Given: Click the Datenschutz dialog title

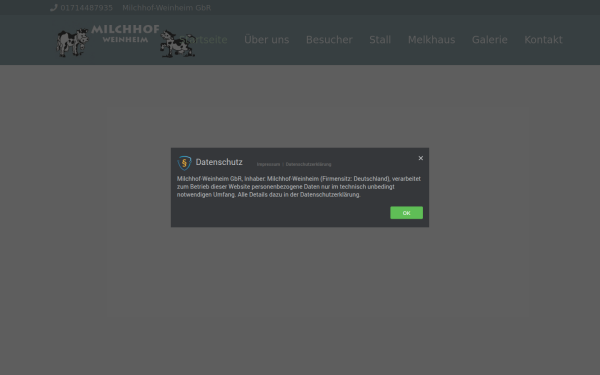Looking at the screenshot, I should tap(219, 162).
